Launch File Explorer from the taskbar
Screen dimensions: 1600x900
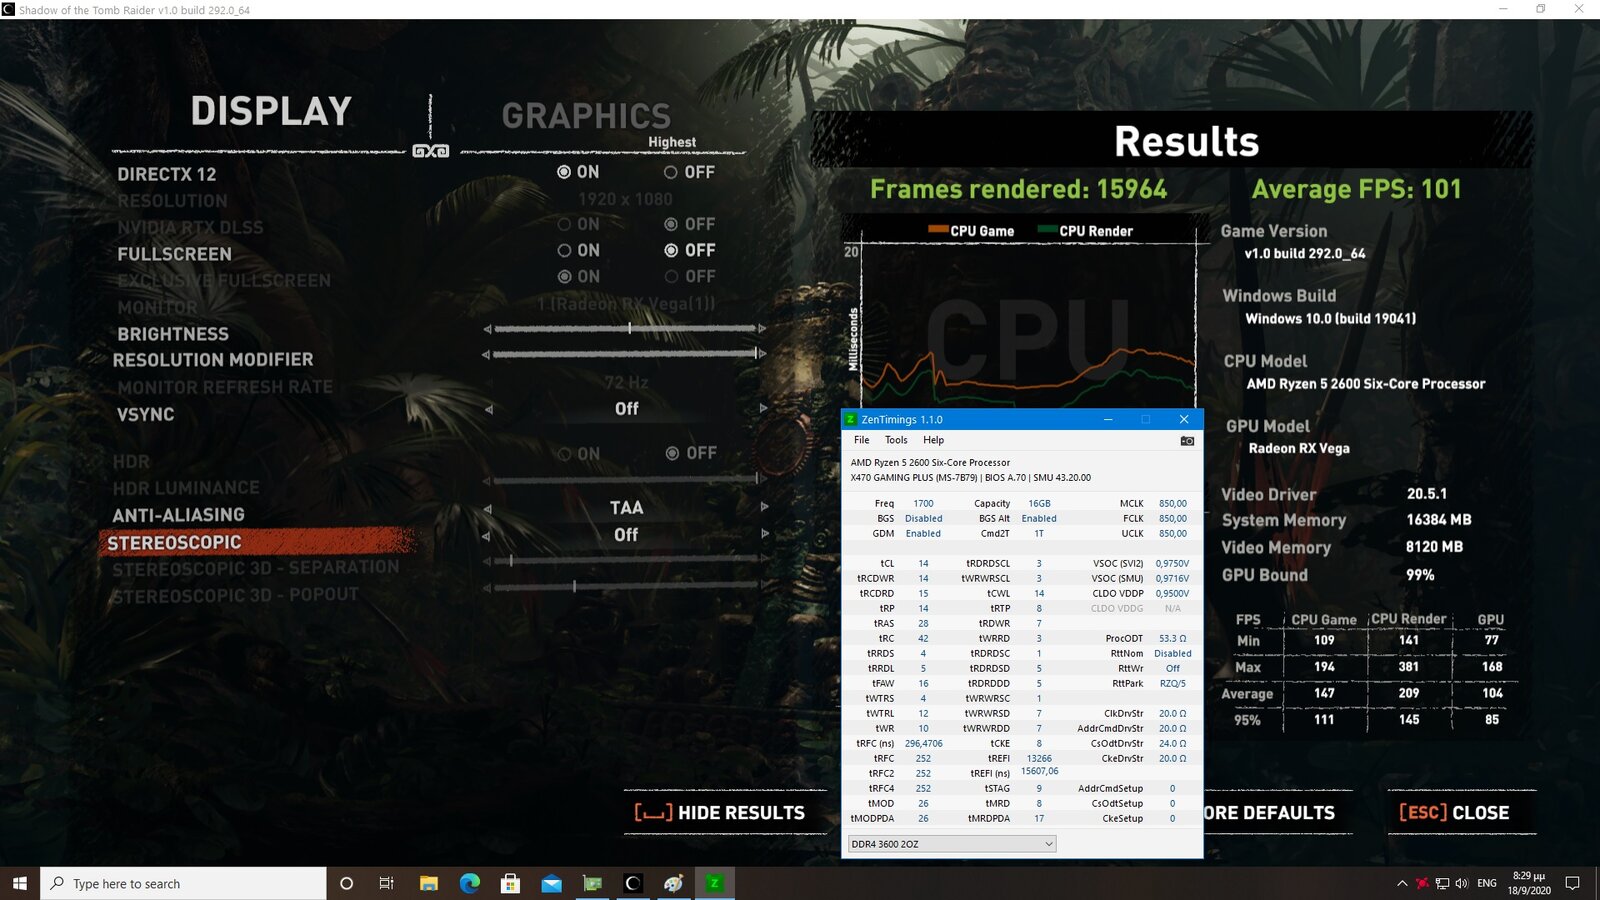coord(428,883)
